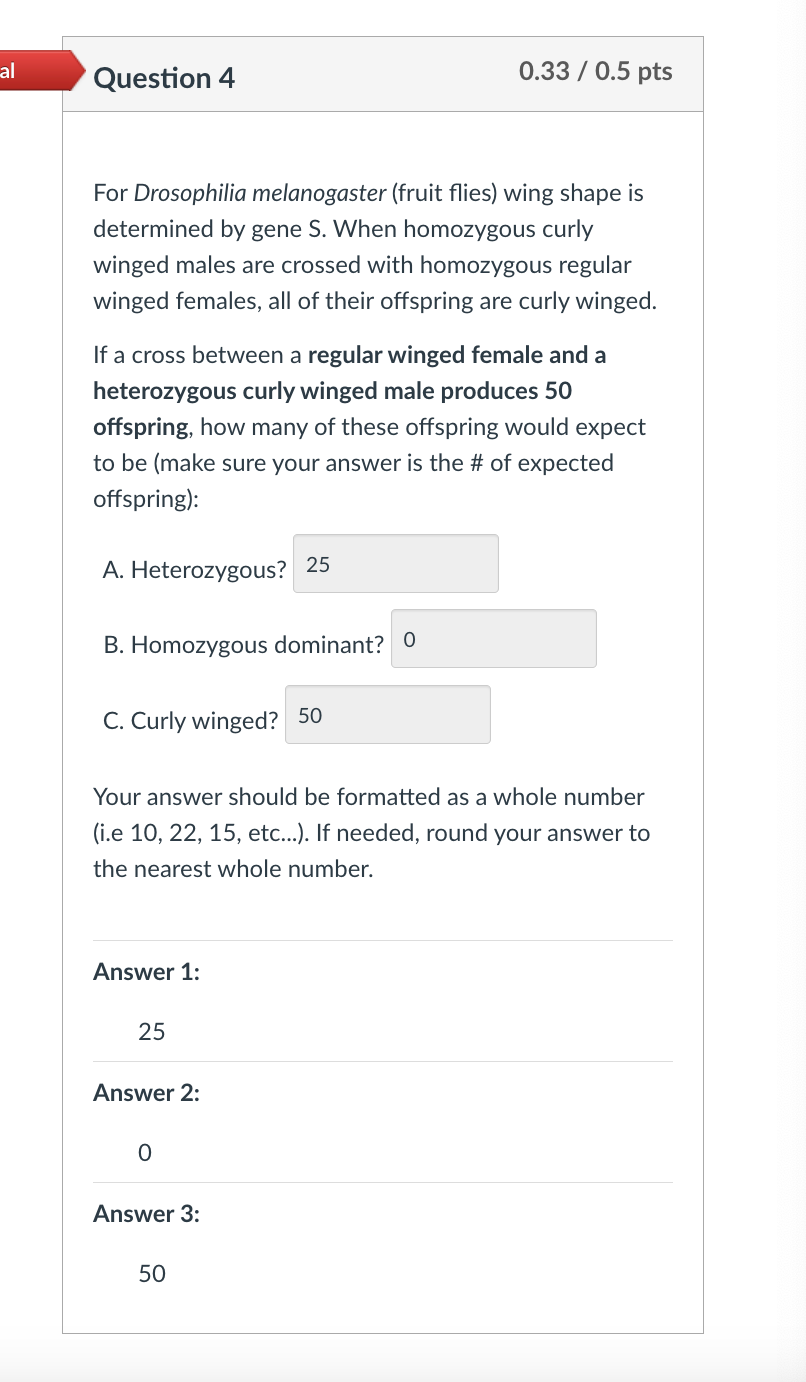Click the rounding instructions paragraph

[370, 832]
